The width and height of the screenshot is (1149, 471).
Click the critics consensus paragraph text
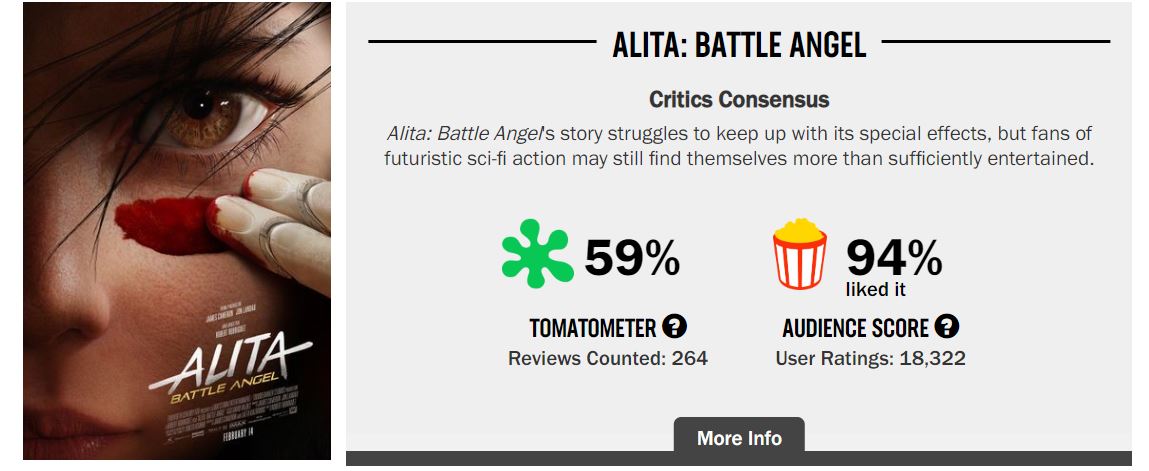point(739,158)
